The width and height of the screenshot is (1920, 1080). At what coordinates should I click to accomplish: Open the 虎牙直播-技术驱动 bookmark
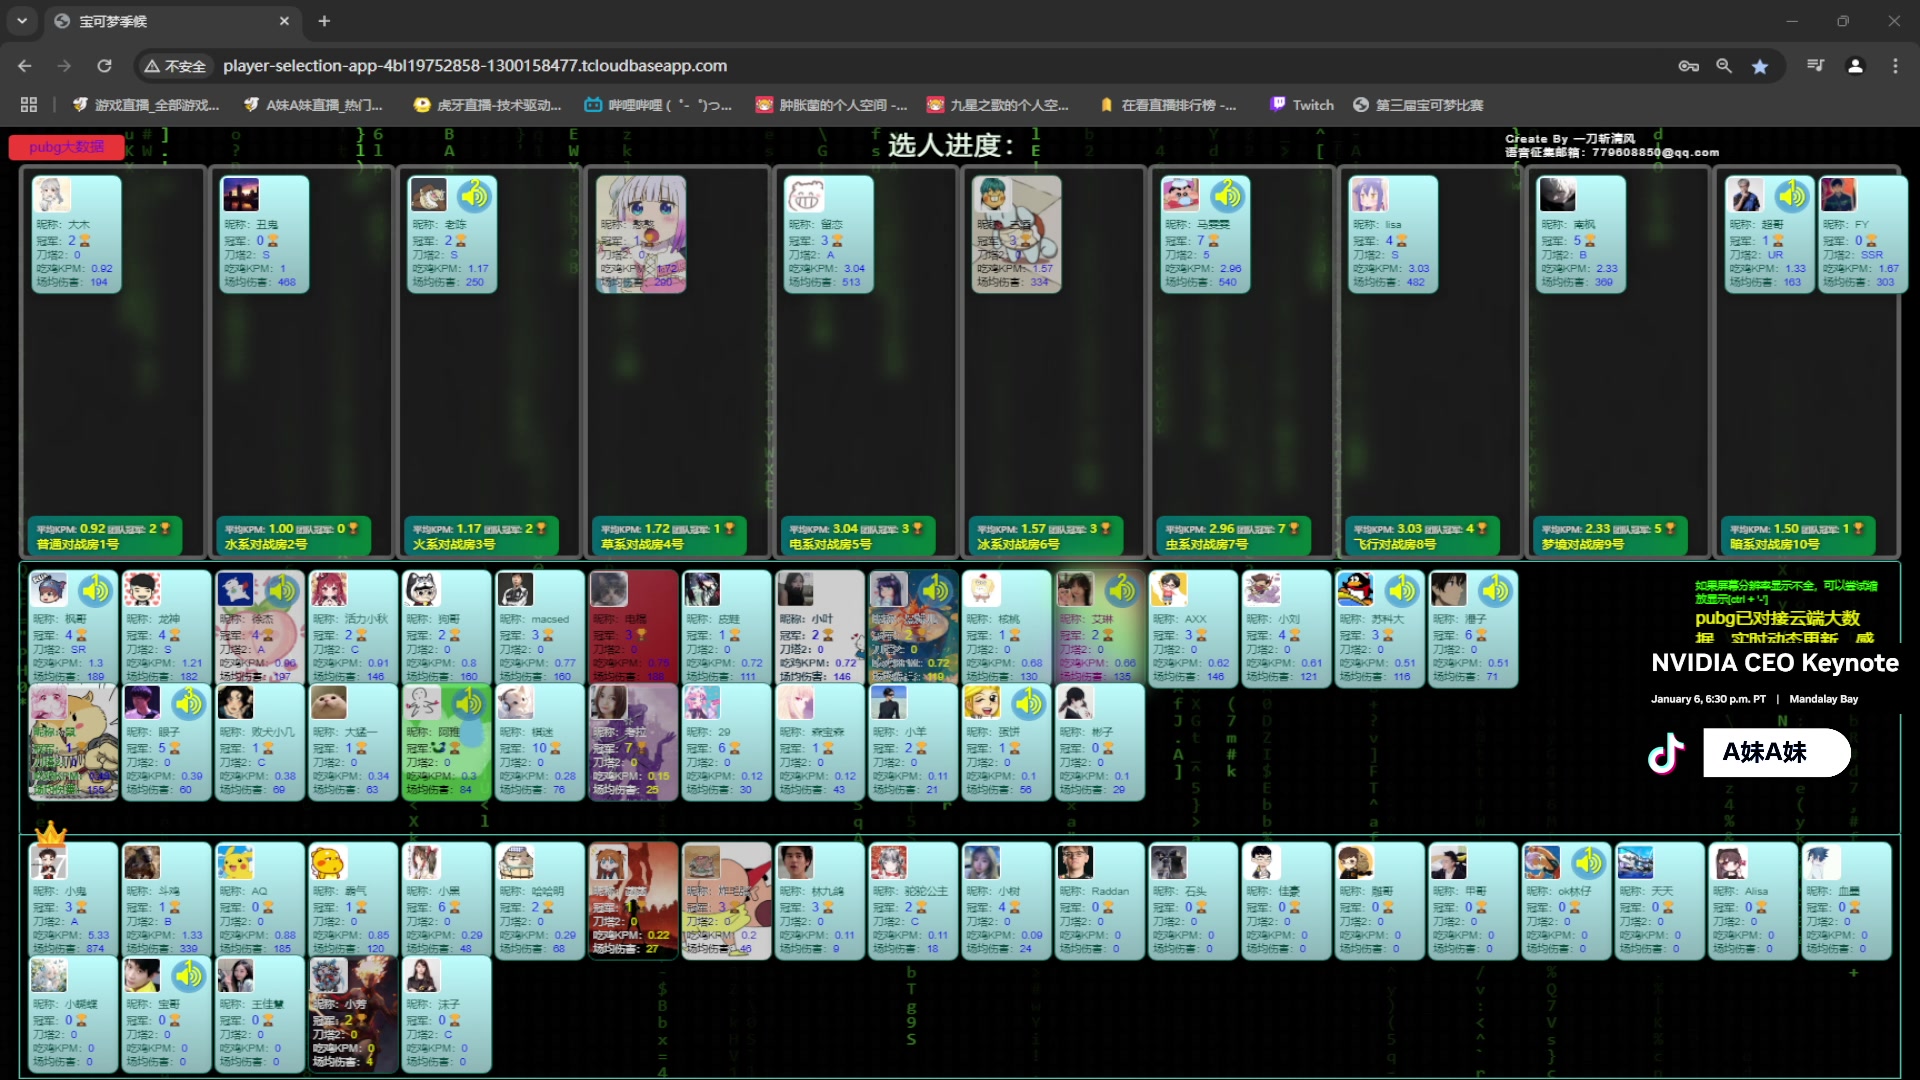pos(488,105)
